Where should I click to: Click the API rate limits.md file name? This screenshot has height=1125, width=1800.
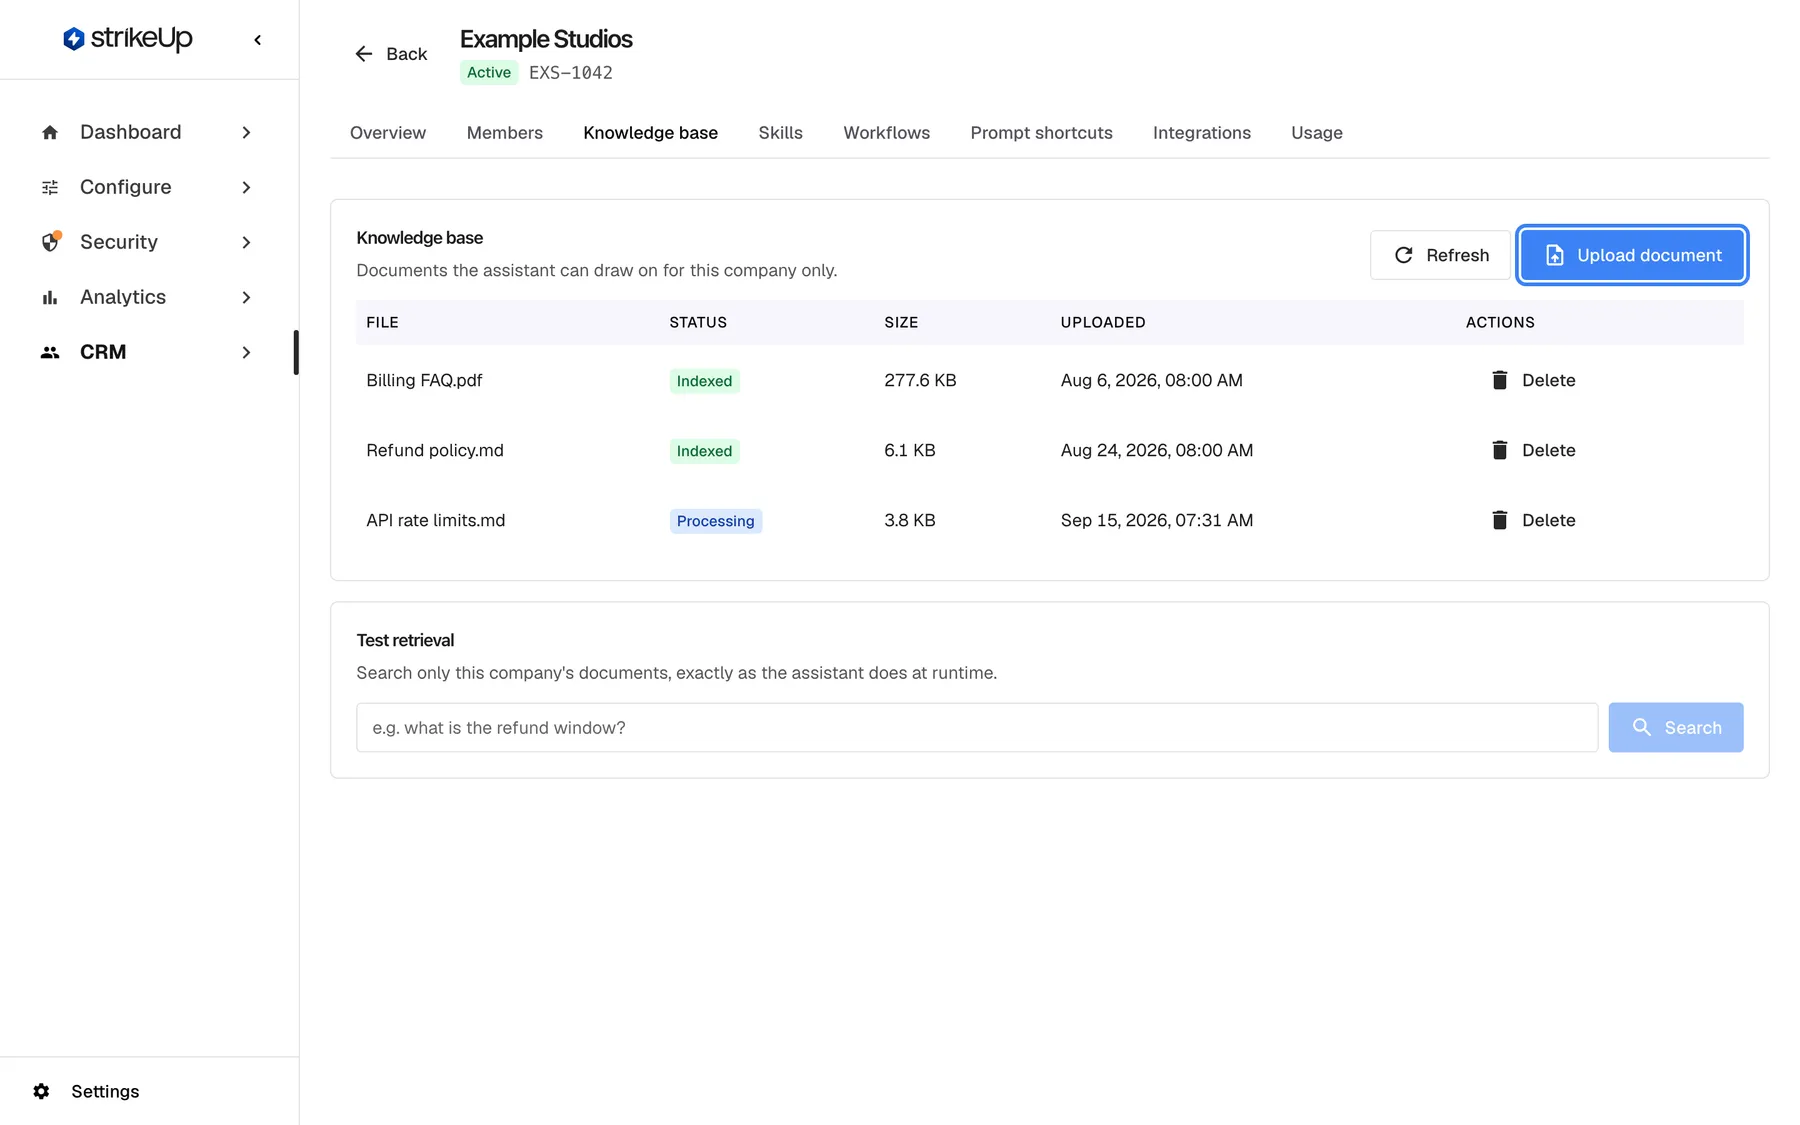(x=436, y=520)
